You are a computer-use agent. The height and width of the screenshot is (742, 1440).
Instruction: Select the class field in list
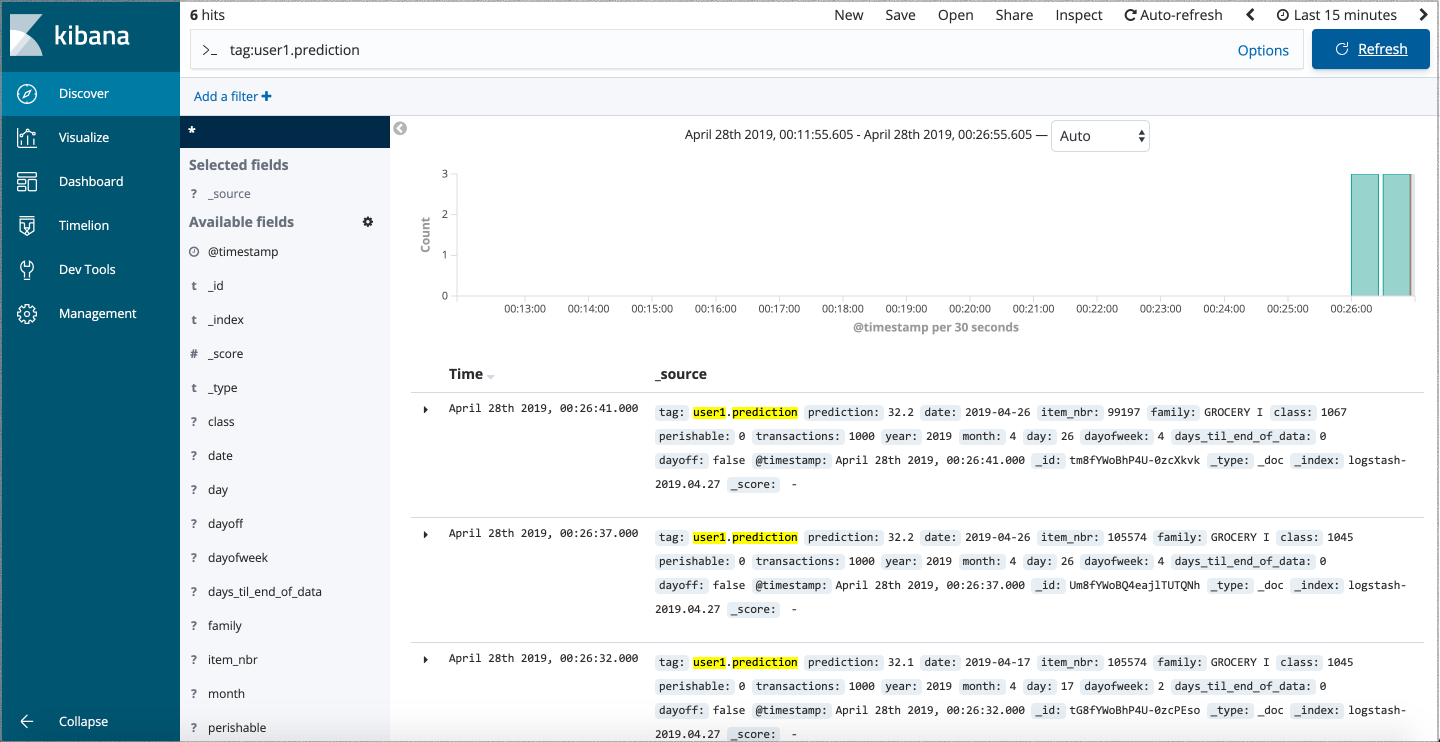coord(221,422)
